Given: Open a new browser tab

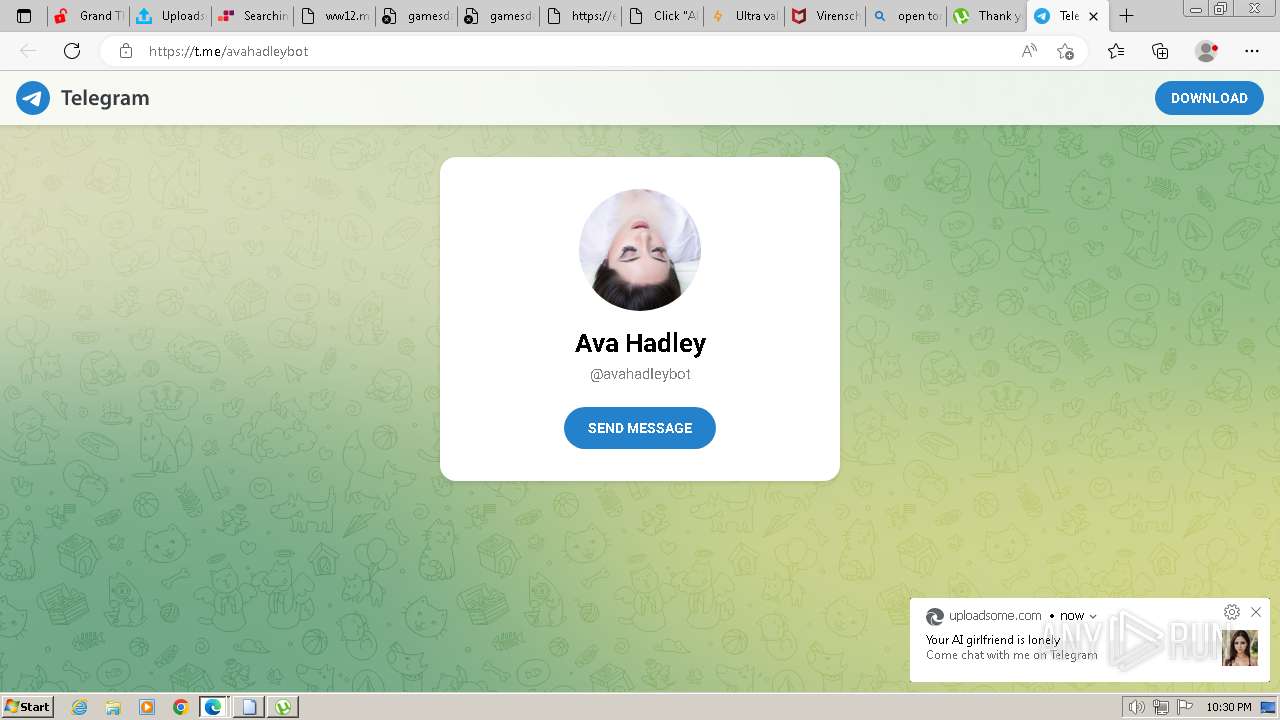Looking at the screenshot, I should pos(1126,16).
